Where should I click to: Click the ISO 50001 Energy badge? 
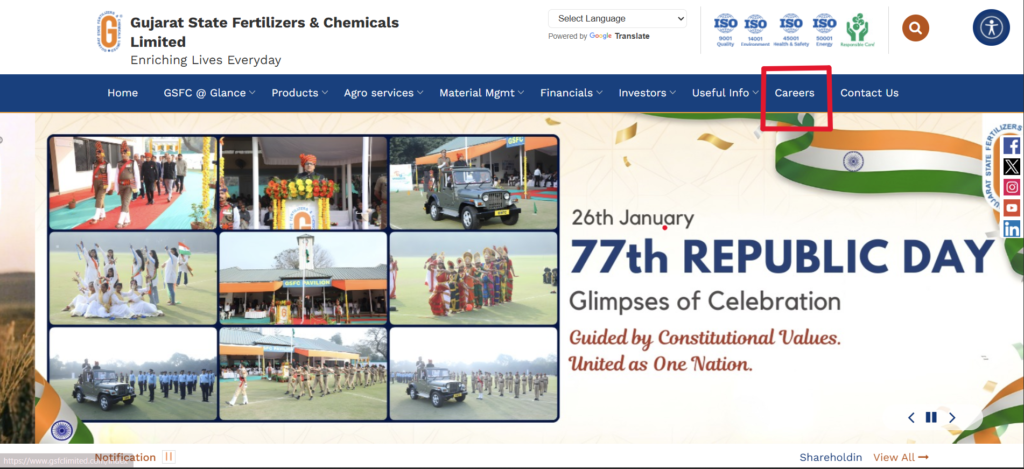coord(824,31)
